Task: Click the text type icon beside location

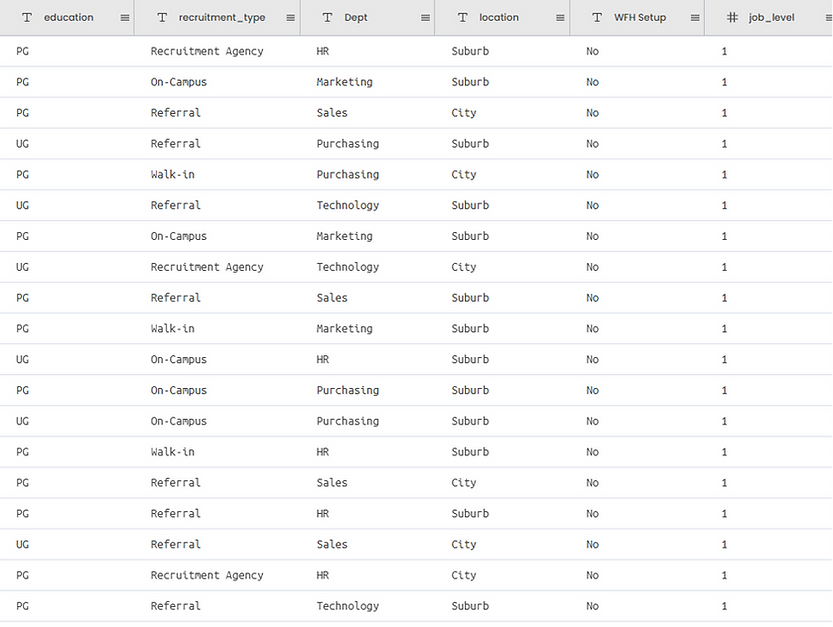Action: coord(462,18)
